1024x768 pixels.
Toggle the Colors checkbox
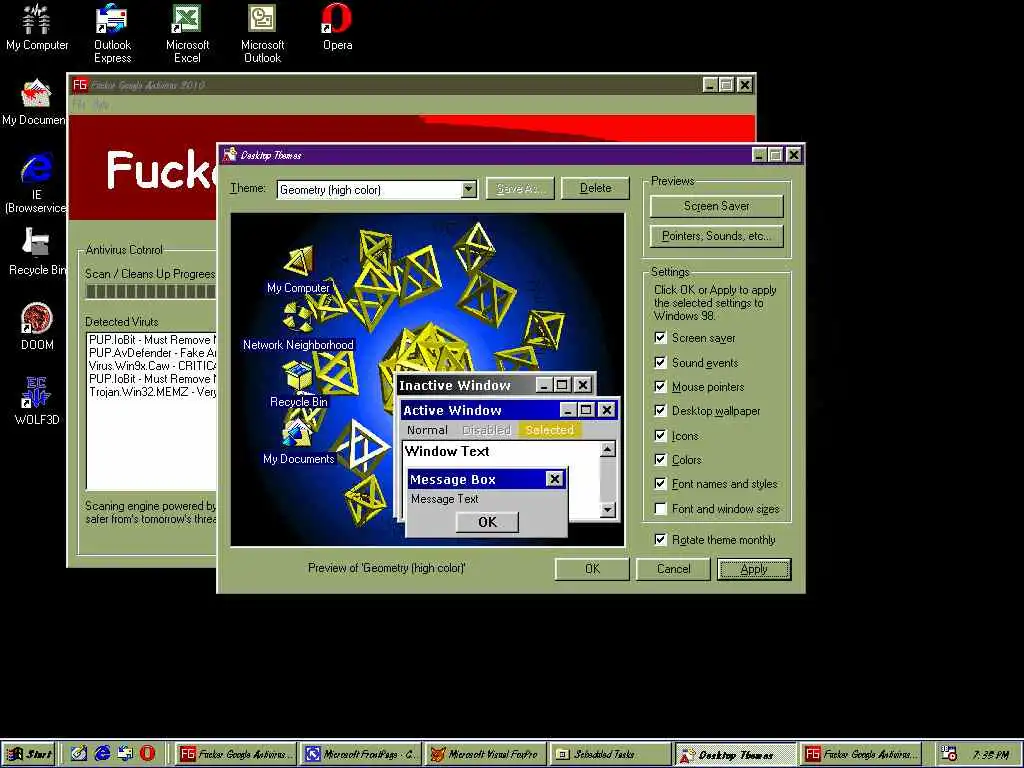[x=660, y=459]
